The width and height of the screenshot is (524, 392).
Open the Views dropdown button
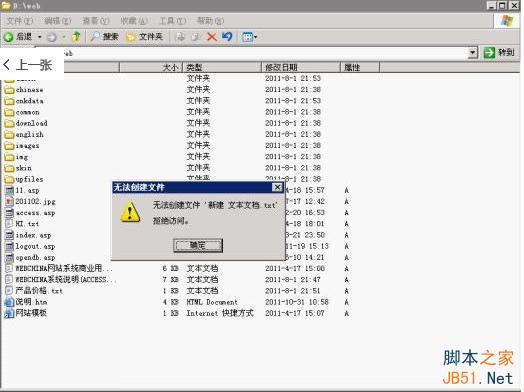pyautogui.click(x=249, y=37)
